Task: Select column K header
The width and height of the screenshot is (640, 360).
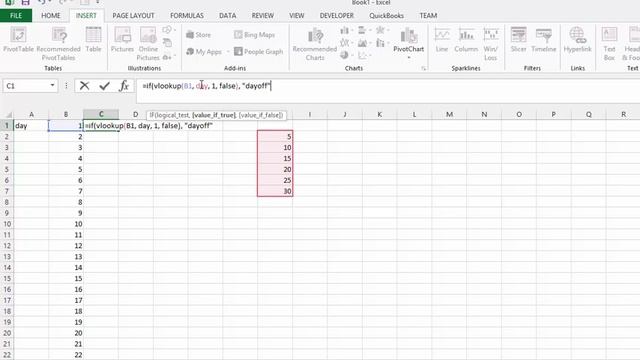Action: [380, 114]
